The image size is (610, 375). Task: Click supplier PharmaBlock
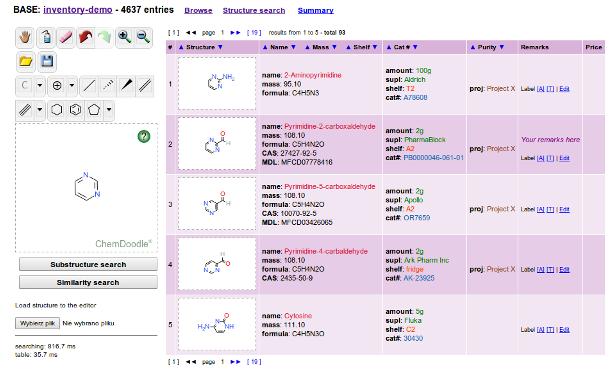click(425, 139)
